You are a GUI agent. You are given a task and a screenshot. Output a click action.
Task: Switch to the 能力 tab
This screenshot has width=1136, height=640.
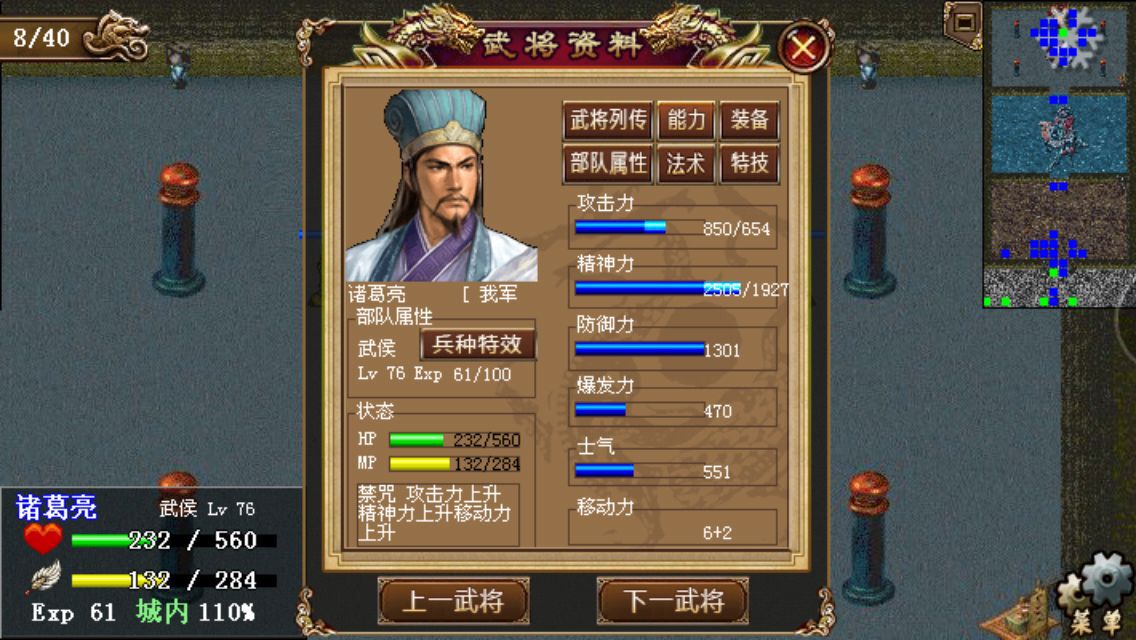pyautogui.click(x=686, y=120)
